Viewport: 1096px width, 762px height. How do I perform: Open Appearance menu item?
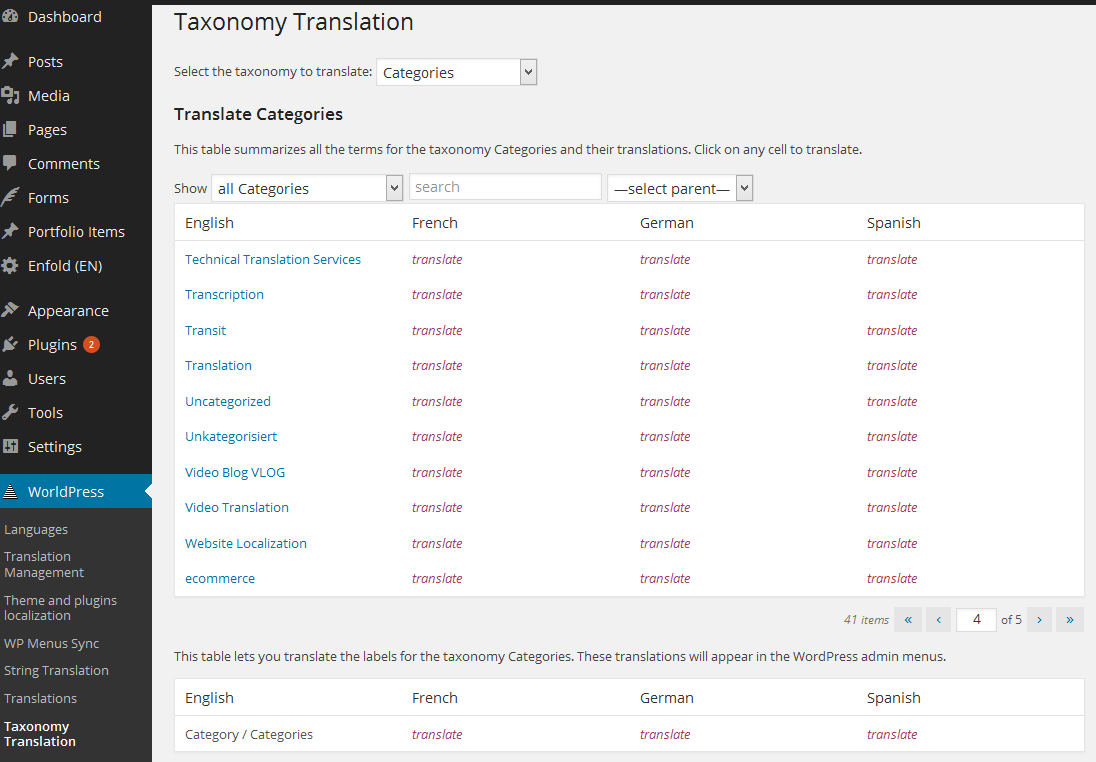tap(68, 310)
